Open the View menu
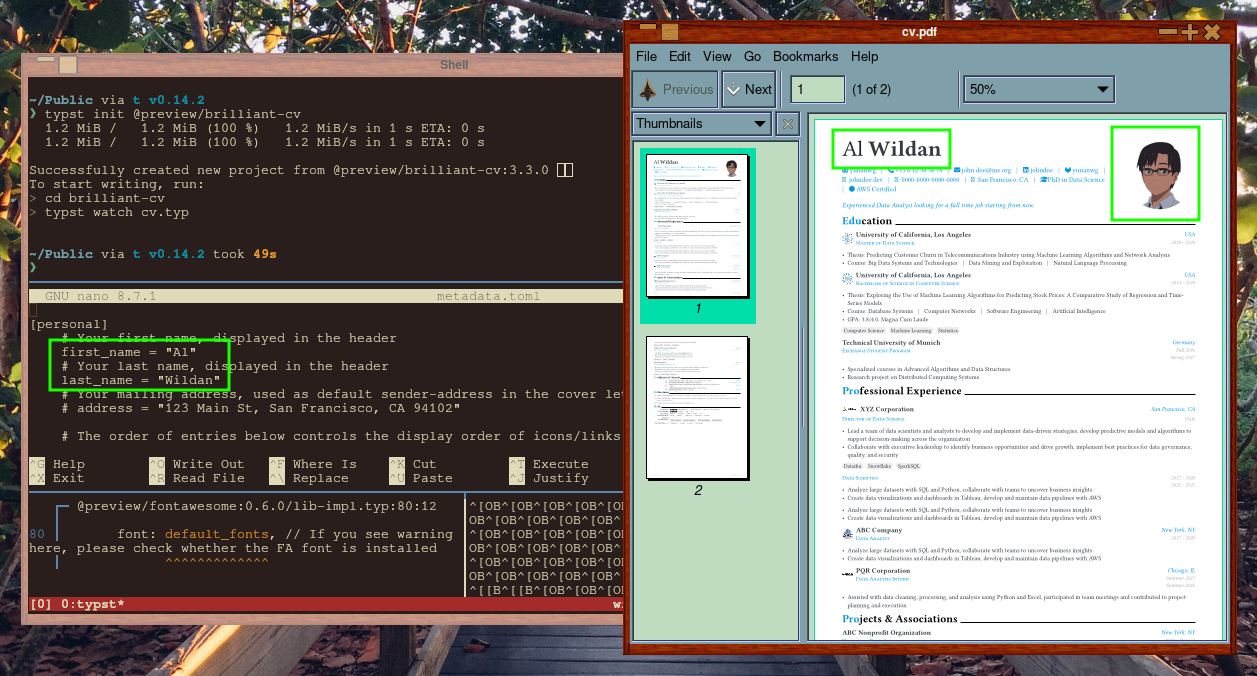Viewport: 1257px width, 676px height. pyautogui.click(x=717, y=57)
